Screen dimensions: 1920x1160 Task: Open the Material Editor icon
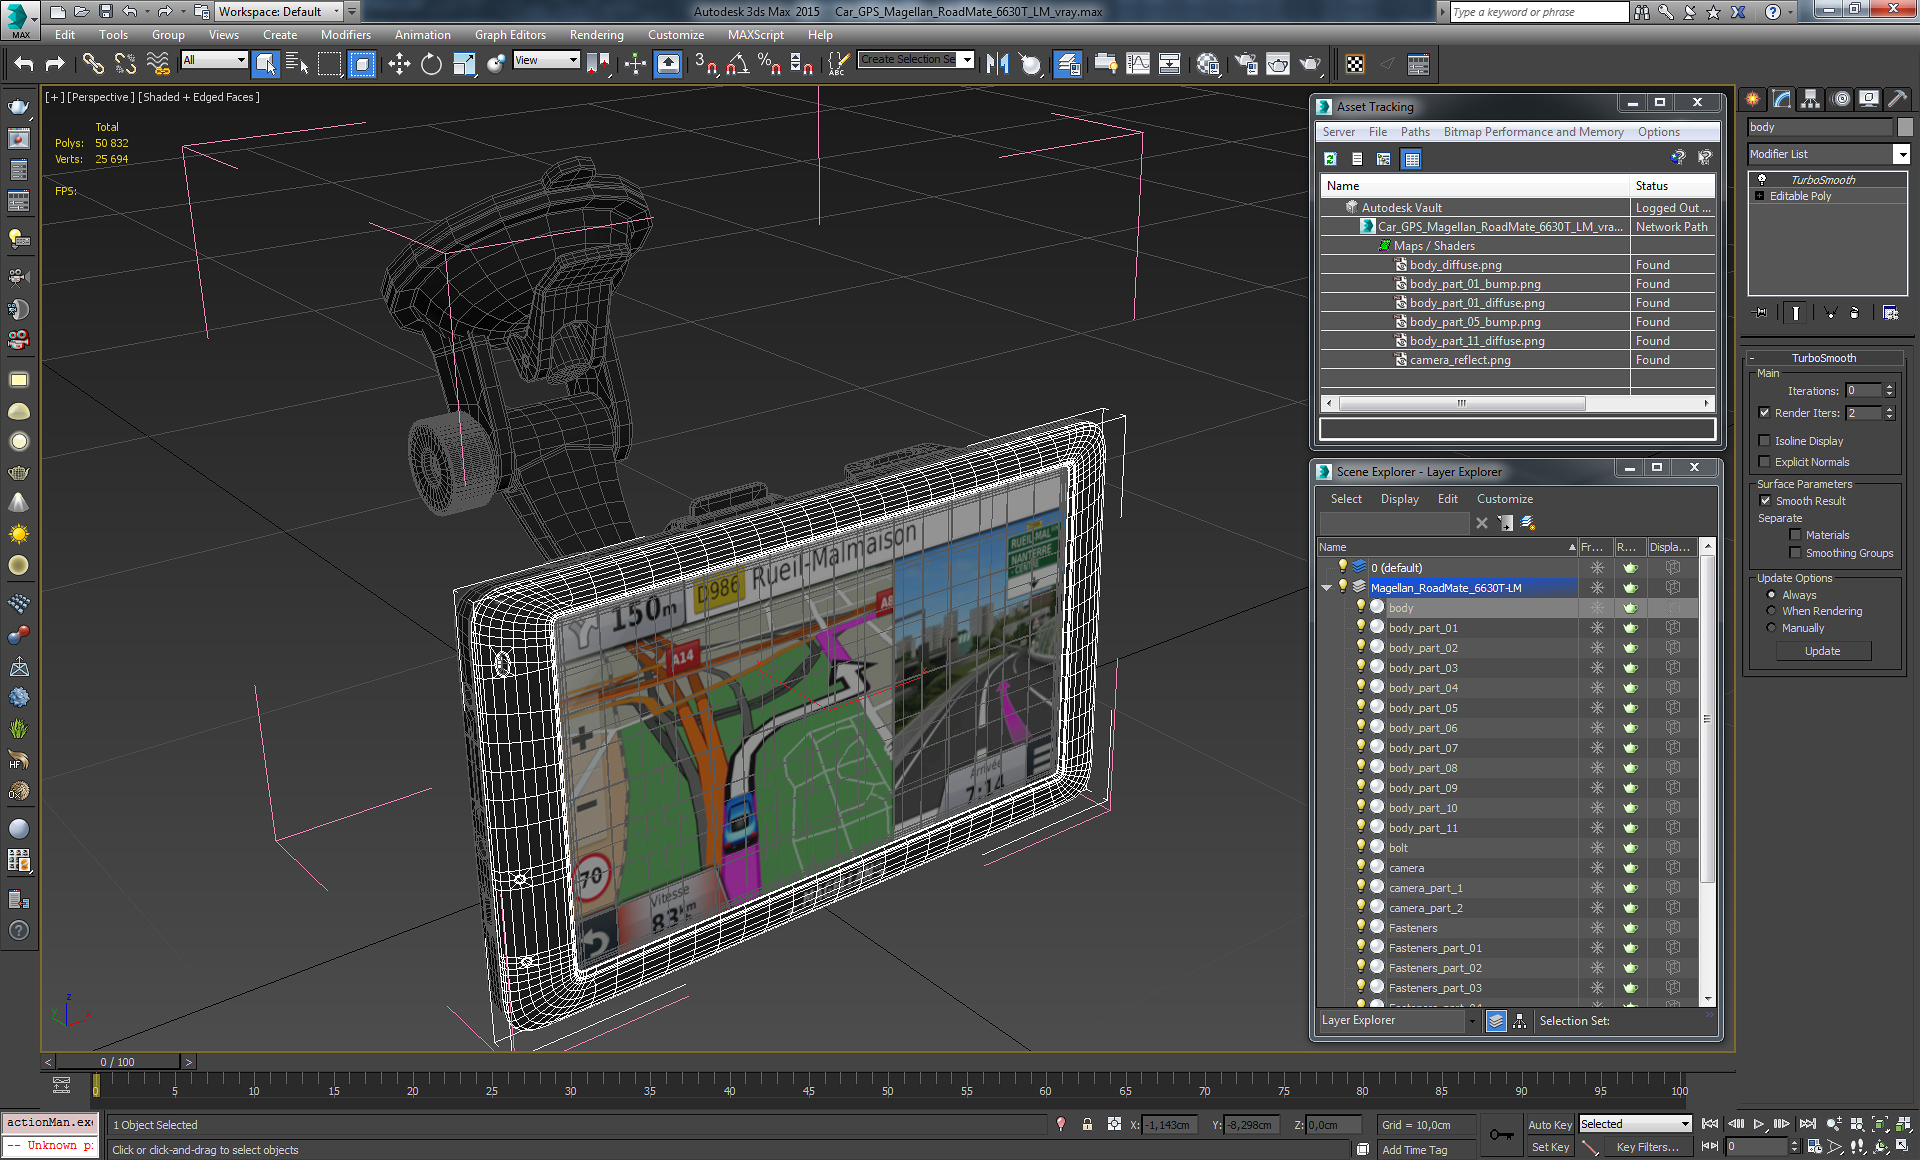[1208, 65]
